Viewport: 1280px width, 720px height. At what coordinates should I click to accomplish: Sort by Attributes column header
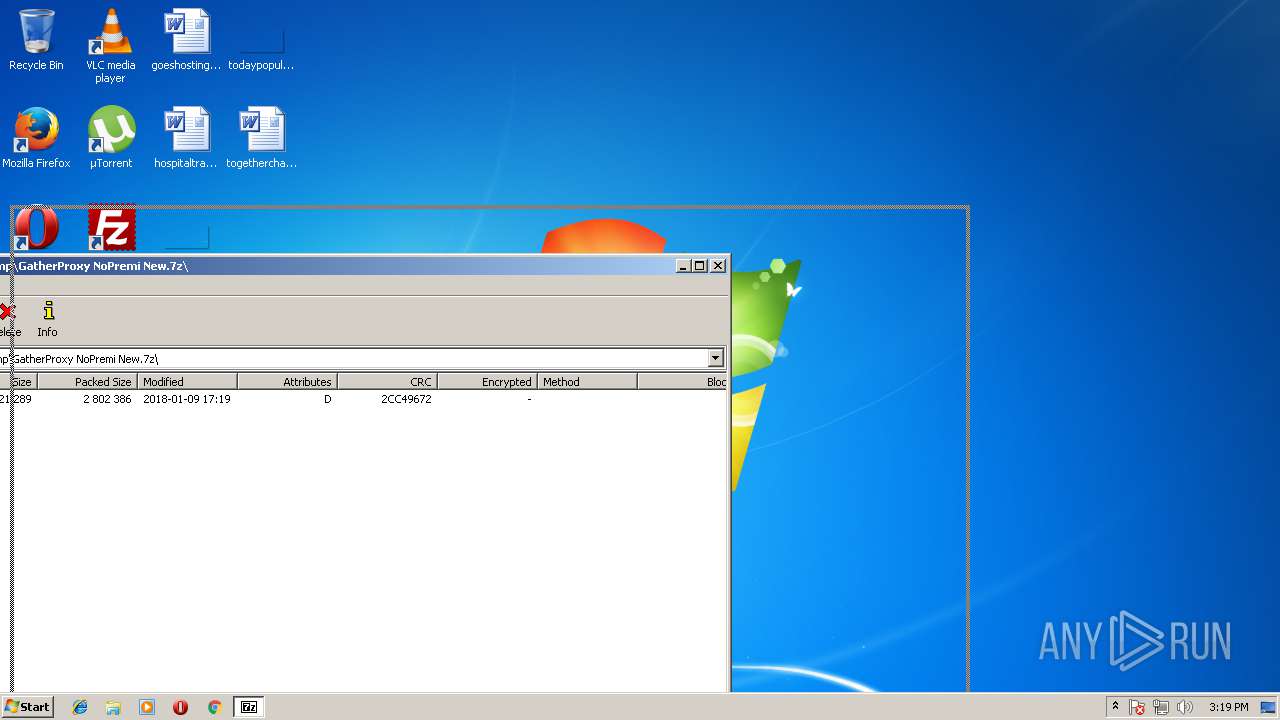pos(287,382)
